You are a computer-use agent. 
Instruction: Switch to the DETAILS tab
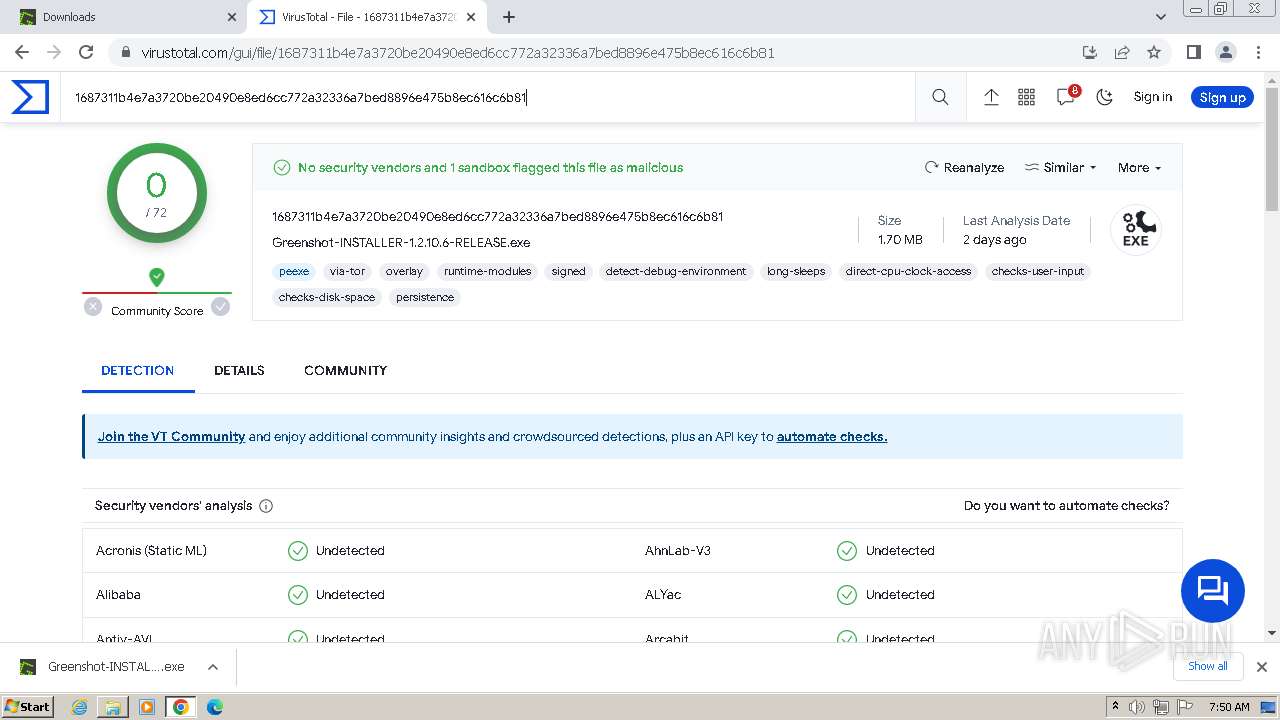tap(239, 371)
